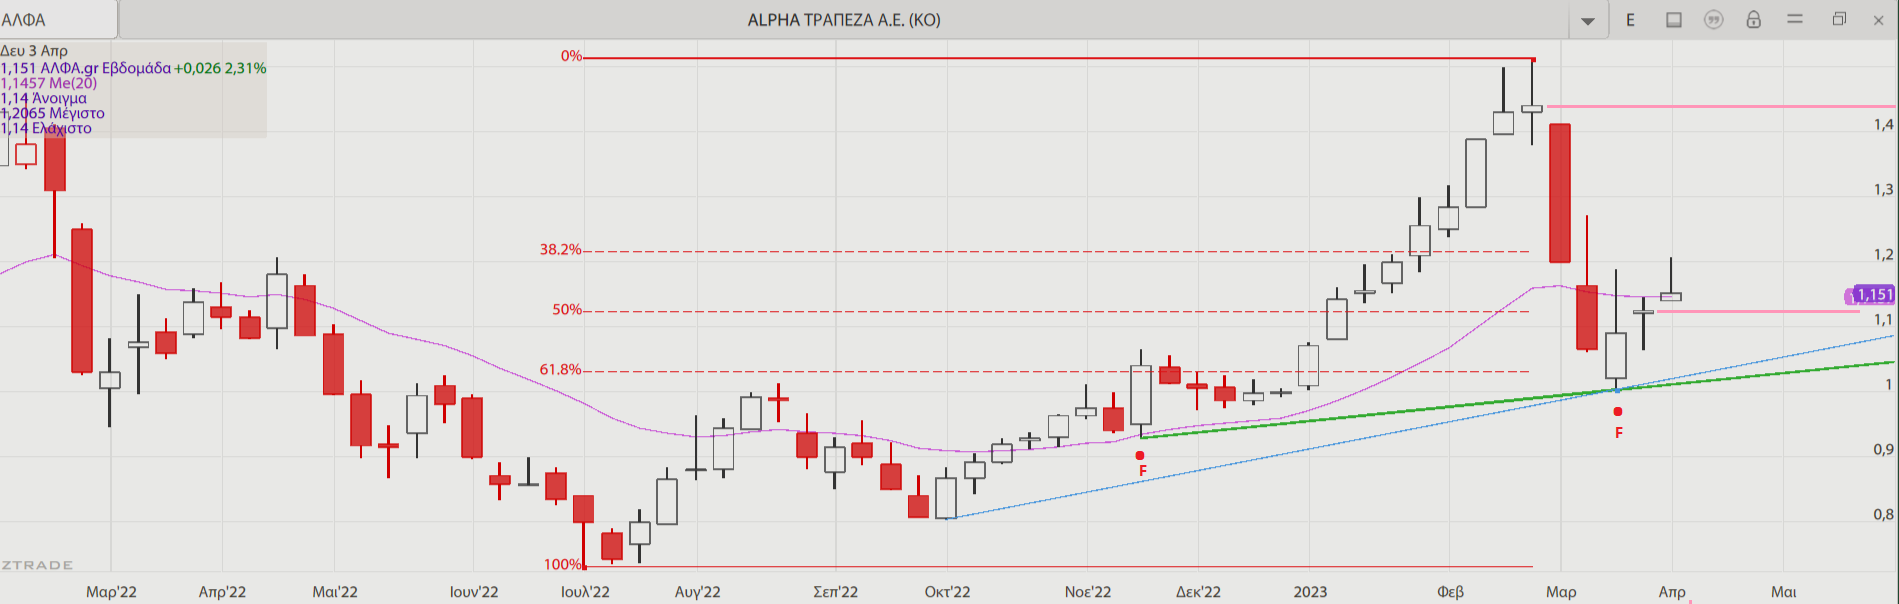Select the Fibonacci 100% level label

pos(563,565)
